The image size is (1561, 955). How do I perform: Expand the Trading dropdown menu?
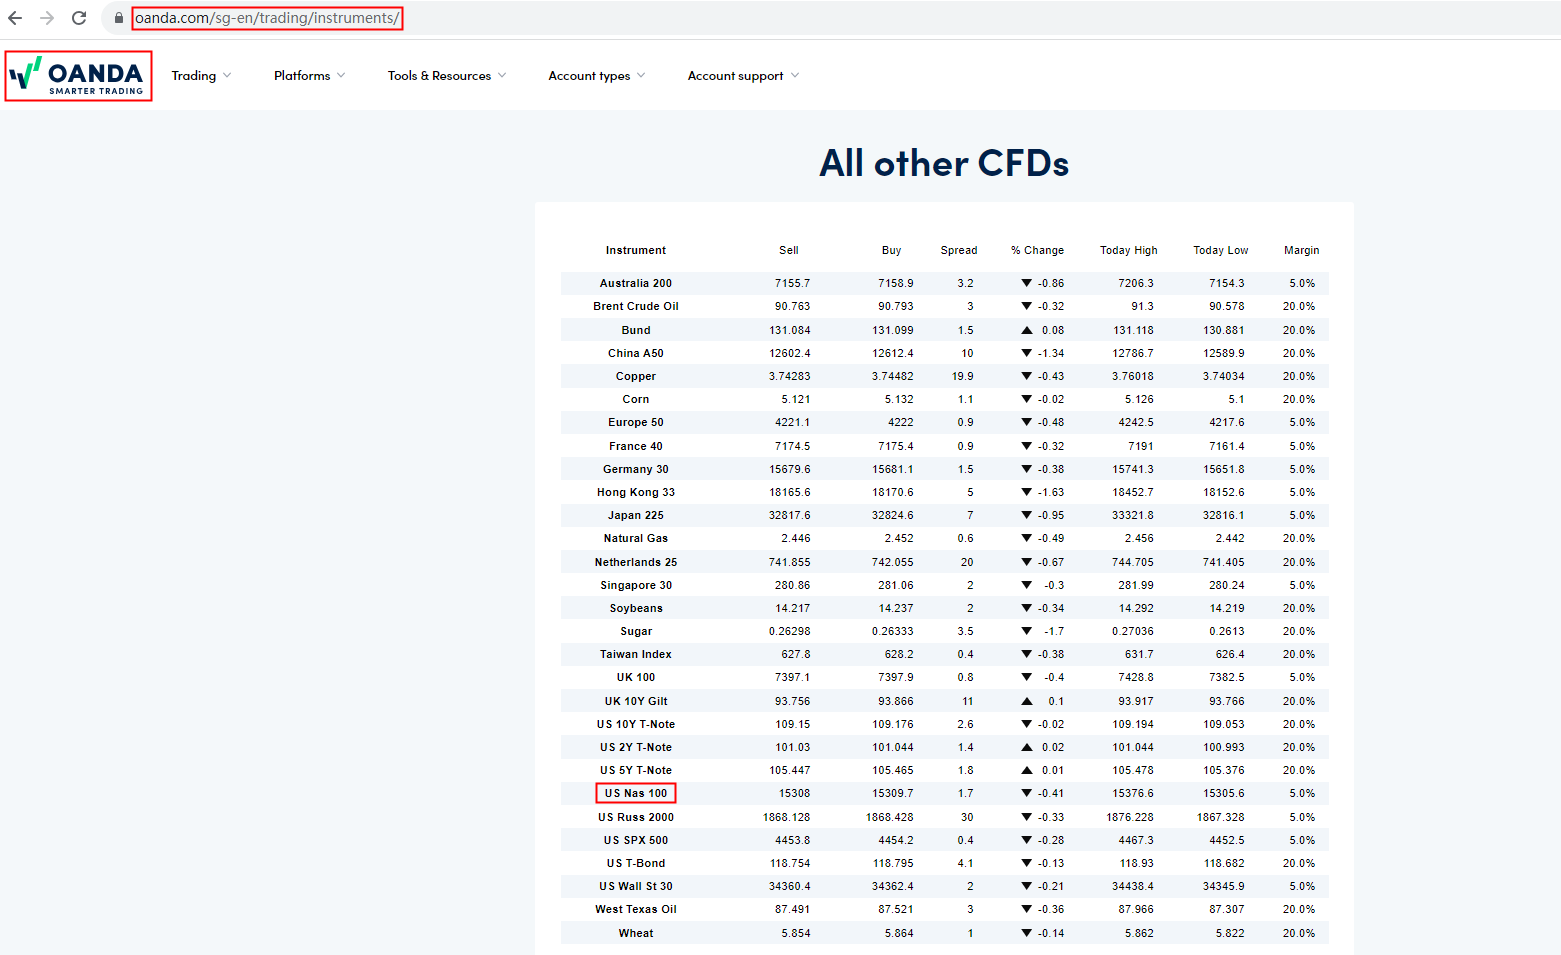[201, 76]
